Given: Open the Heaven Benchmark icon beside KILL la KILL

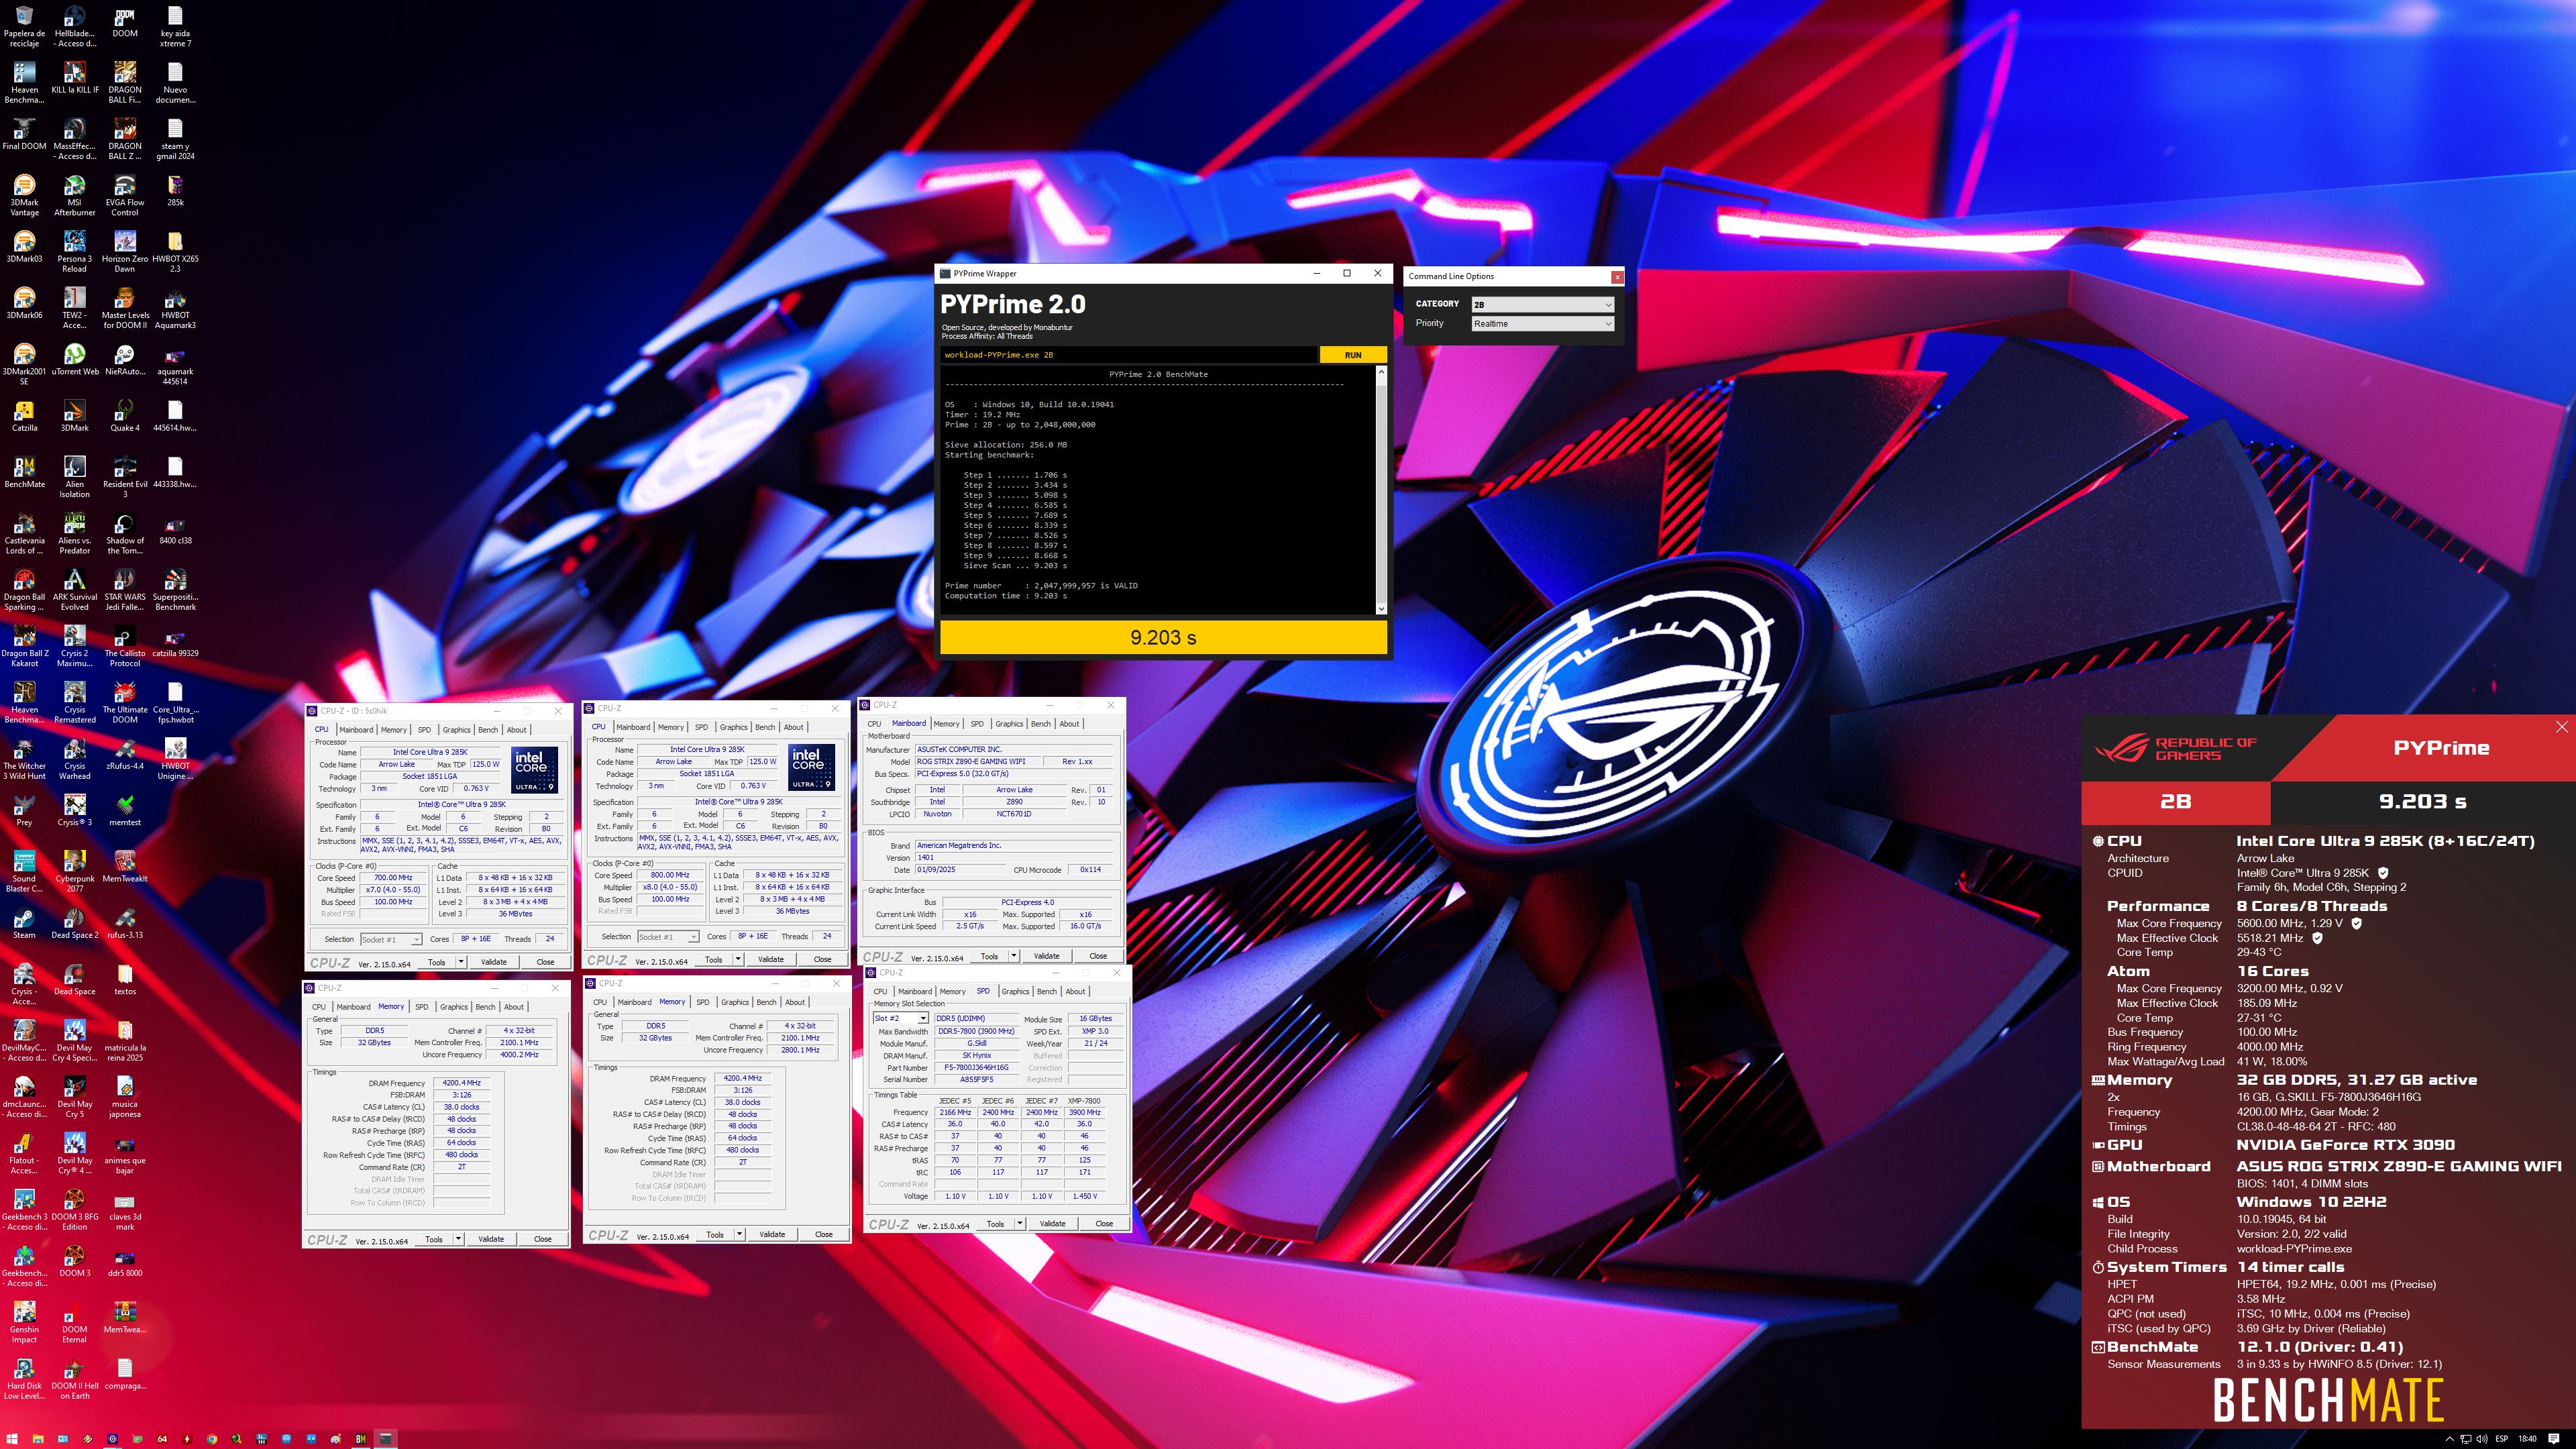Looking at the screenshot, I should (24, 82).
